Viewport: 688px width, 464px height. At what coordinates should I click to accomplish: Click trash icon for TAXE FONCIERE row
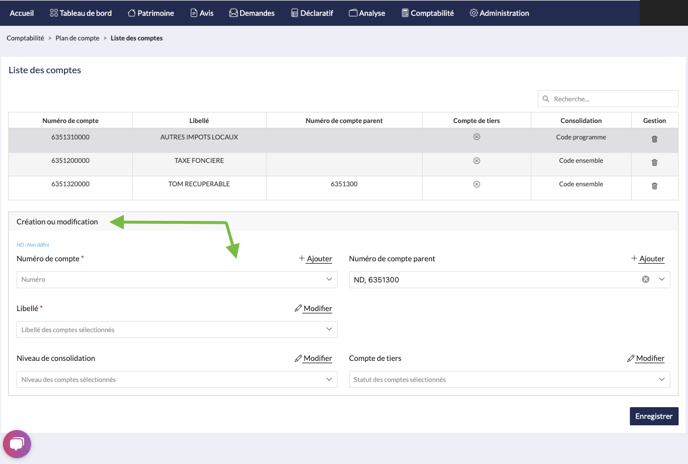point(654,162)
